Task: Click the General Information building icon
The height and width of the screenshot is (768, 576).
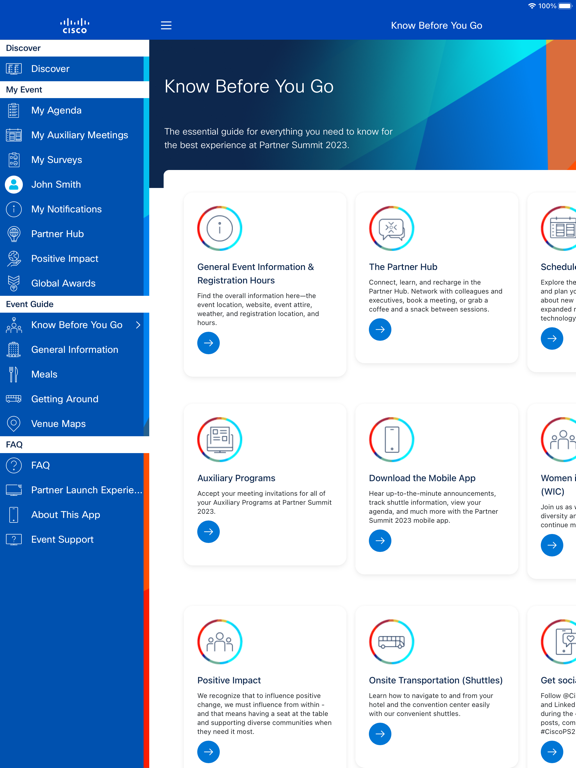Action: point(14,350)
